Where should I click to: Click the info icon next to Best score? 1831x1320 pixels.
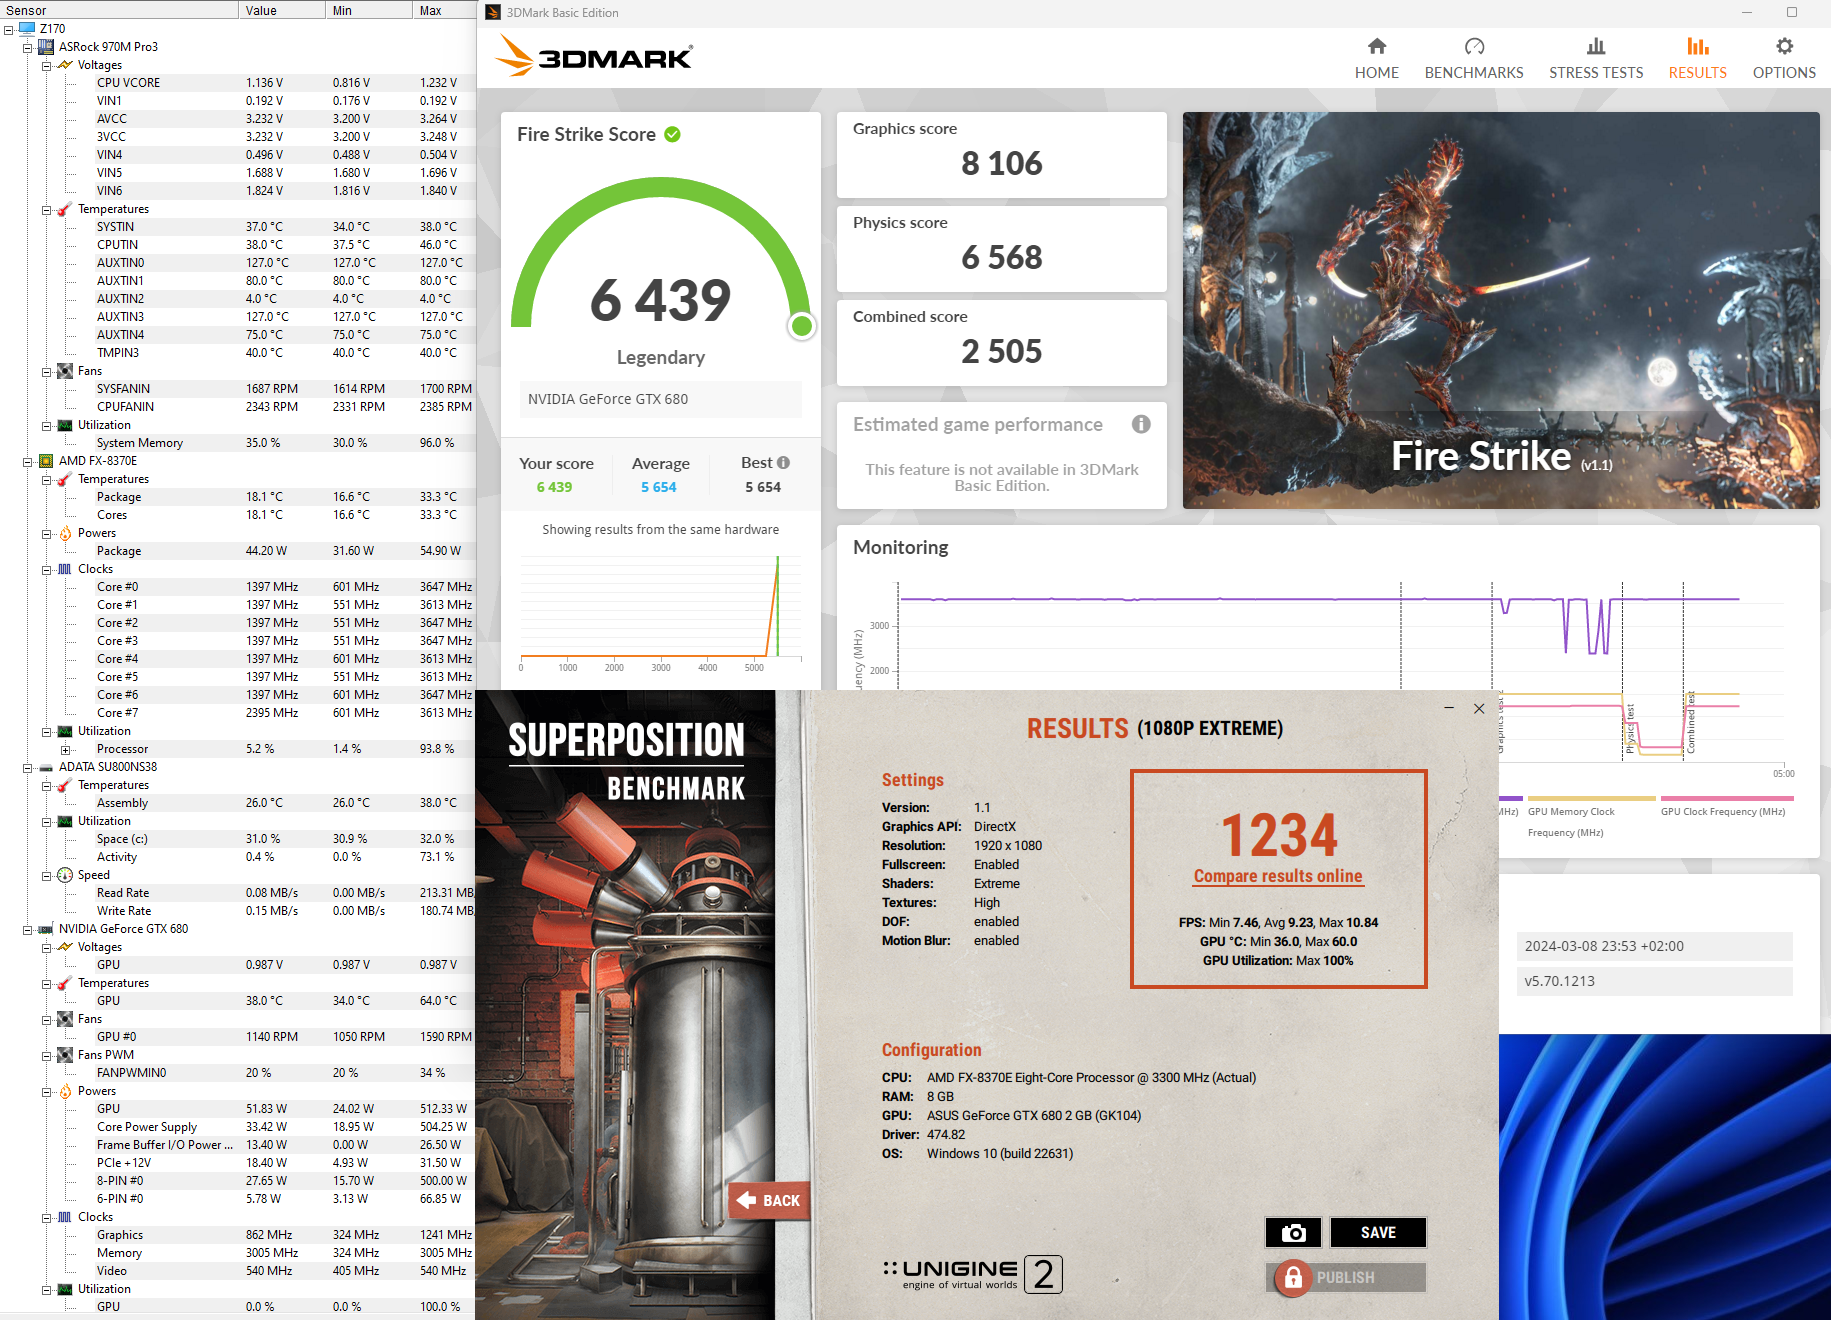click(x=783, y=462)
